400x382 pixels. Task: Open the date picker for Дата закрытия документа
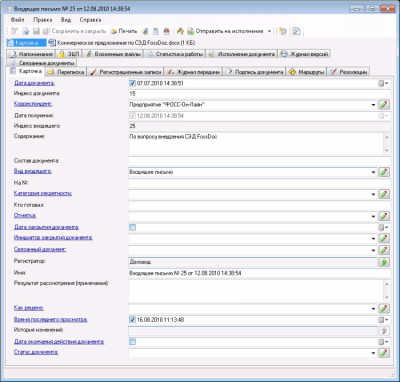click(x=383, y=227)
